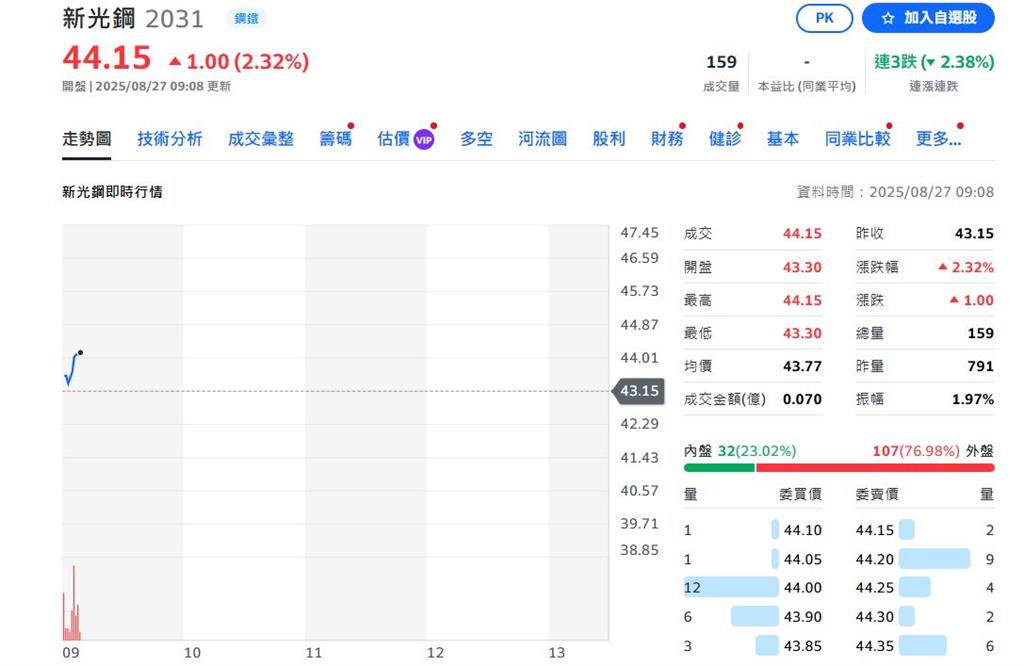This screenshot has width=1024, height=666.
Task: Click the 本益比 (同業平均) label
Action: pos(807,86)
